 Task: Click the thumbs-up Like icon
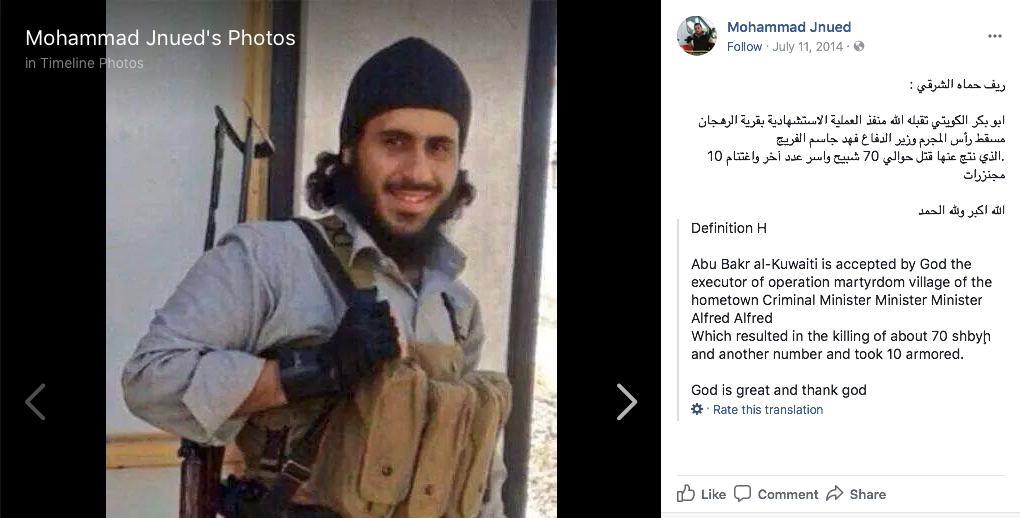[686, 493]
